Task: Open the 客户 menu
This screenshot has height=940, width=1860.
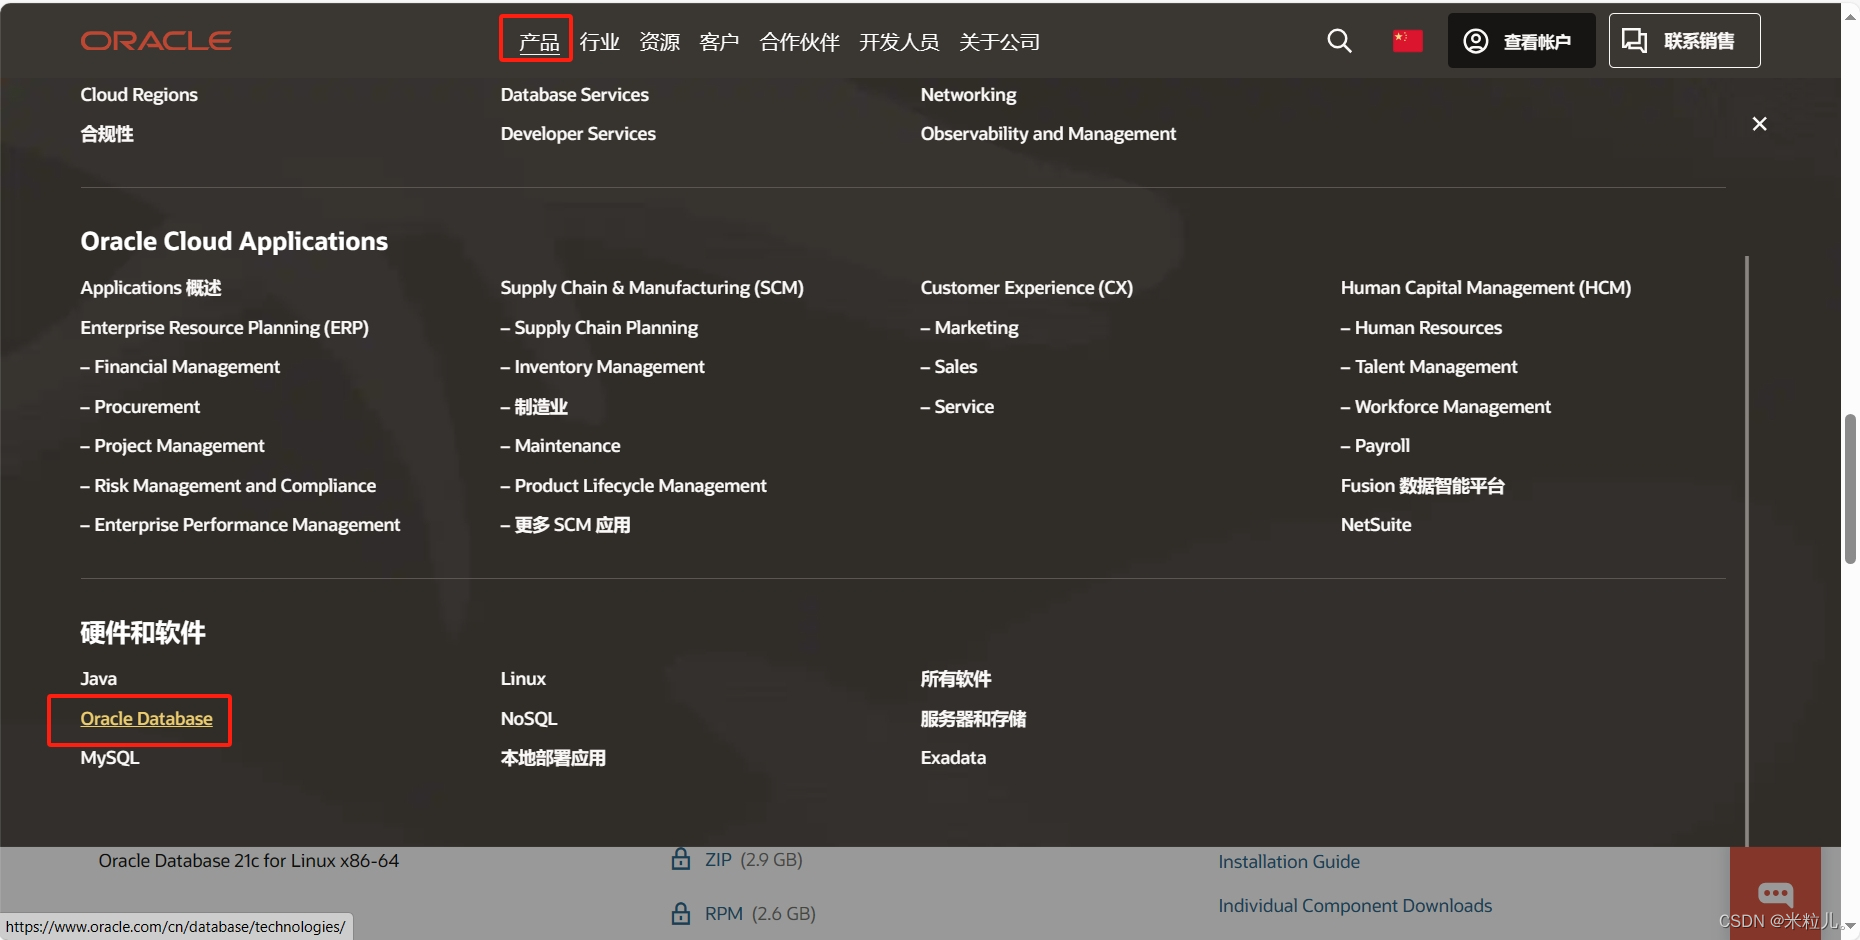Action: (719, 42)
